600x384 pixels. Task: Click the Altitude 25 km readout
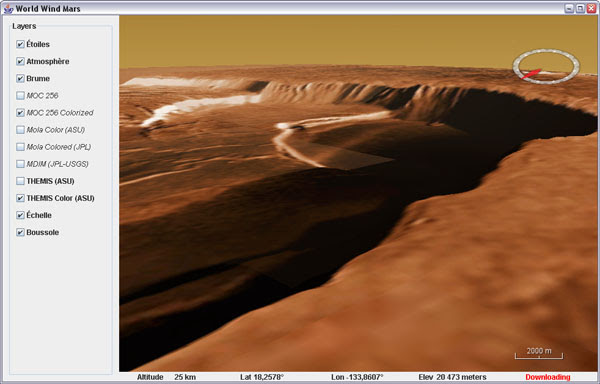point(166,377)
